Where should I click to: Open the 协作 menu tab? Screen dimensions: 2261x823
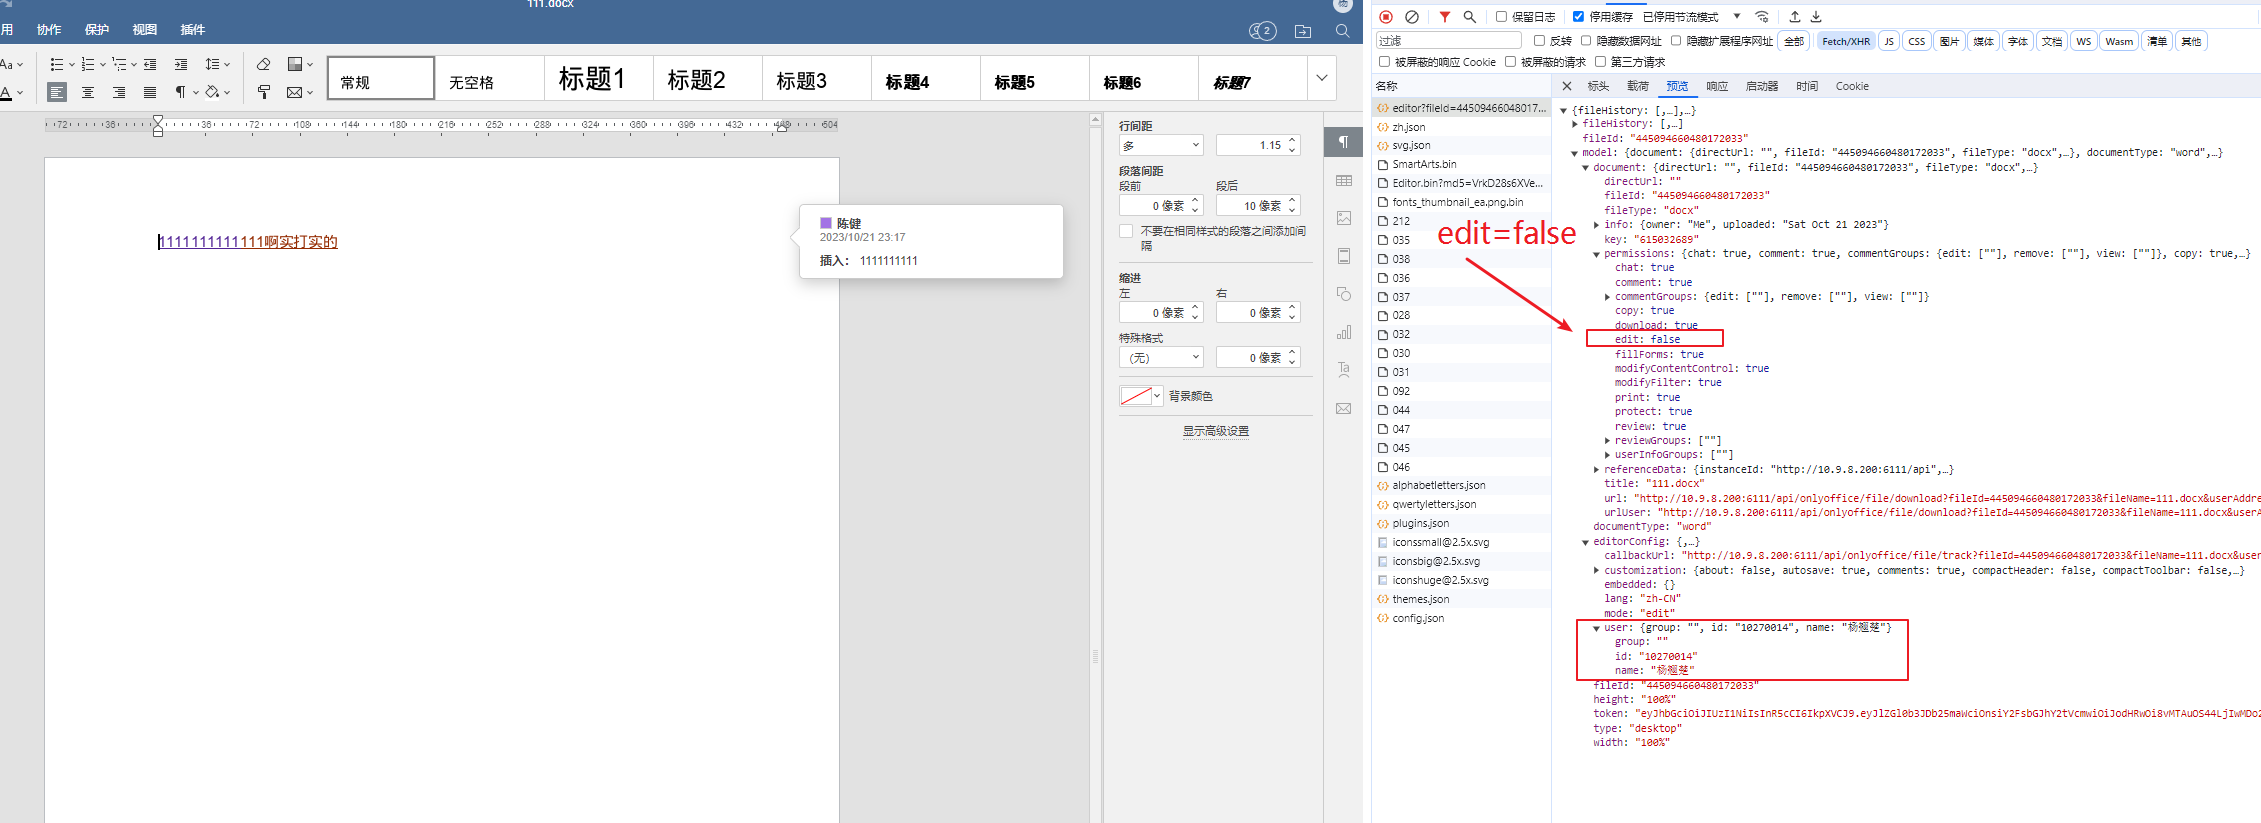pos(49,30)
